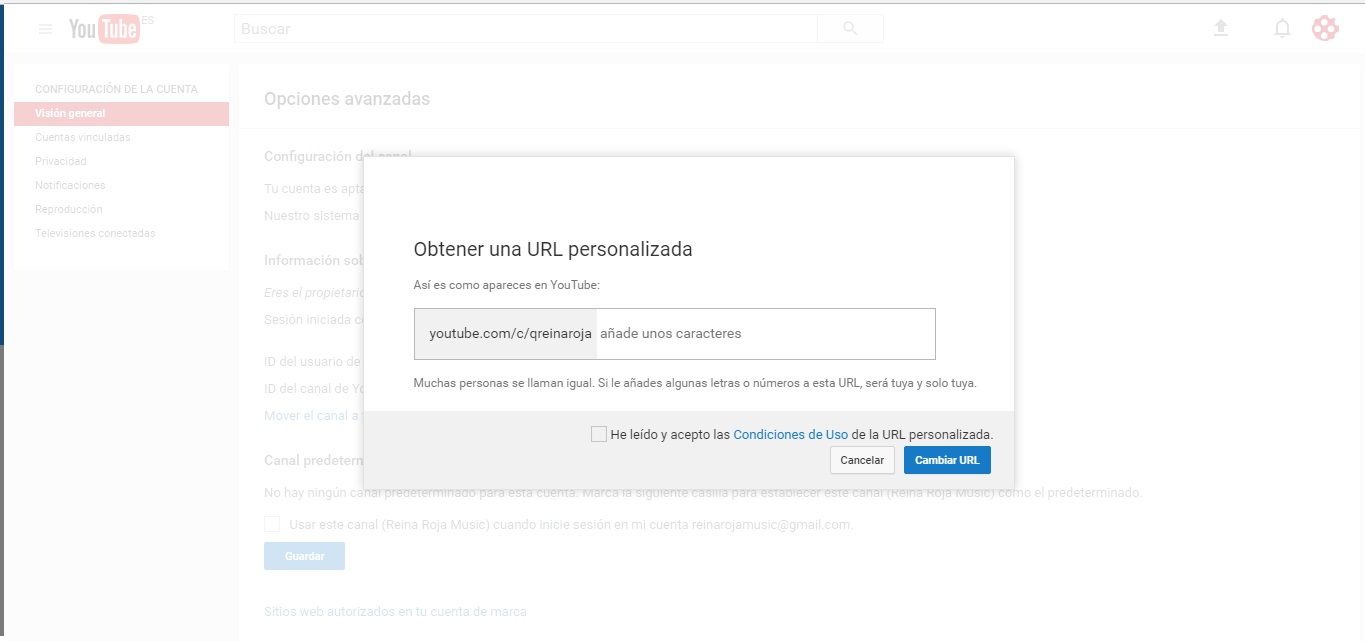Click 'CONFIGURACIÓN DE LA CUENTA' sidebar header
This screenshot has height=641, width=1365.
coord(116,89)
